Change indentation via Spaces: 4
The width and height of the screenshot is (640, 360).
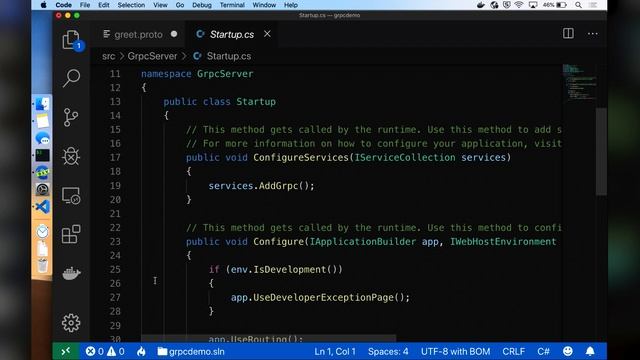point(388,351)
